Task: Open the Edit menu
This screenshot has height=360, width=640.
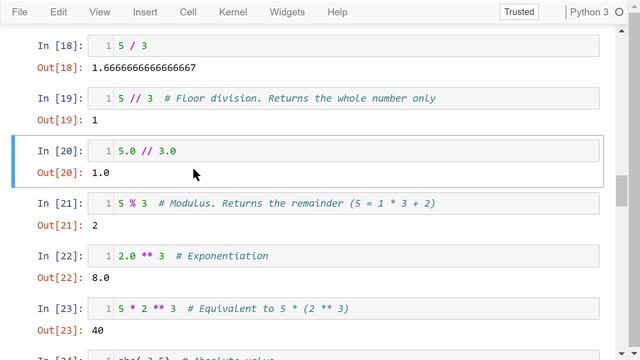Action: pyautogui.click(x=58, y=12)
